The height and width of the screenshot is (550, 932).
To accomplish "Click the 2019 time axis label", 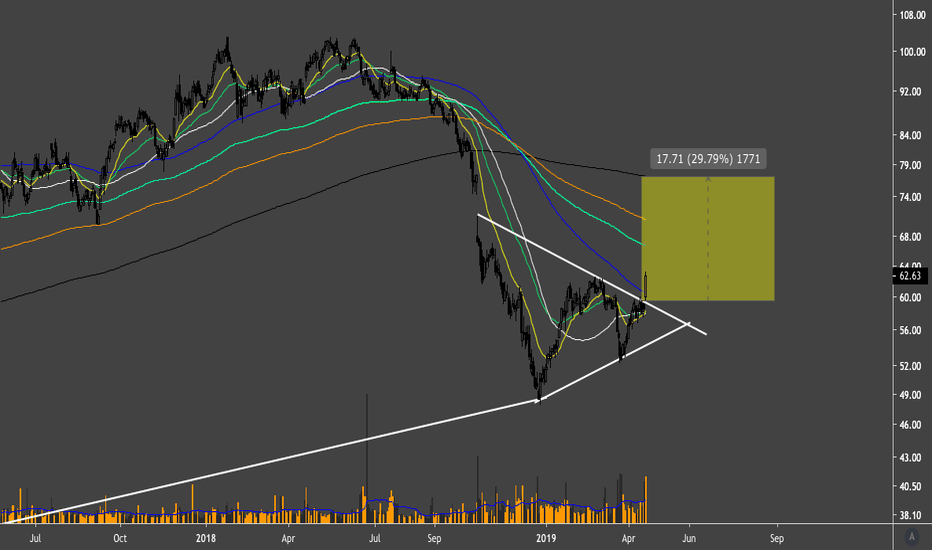I will pyautogui.click(x=546, y=539).
